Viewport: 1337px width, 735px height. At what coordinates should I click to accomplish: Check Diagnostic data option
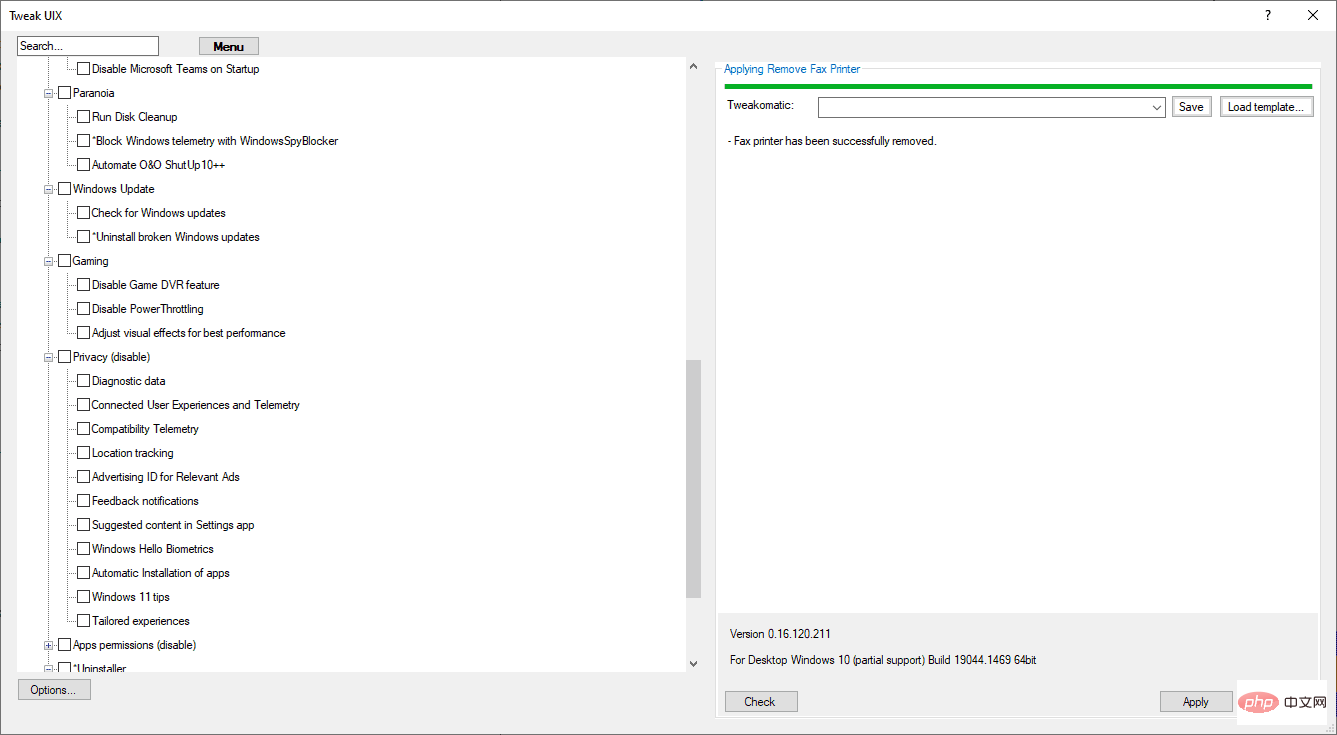point(84,381)
